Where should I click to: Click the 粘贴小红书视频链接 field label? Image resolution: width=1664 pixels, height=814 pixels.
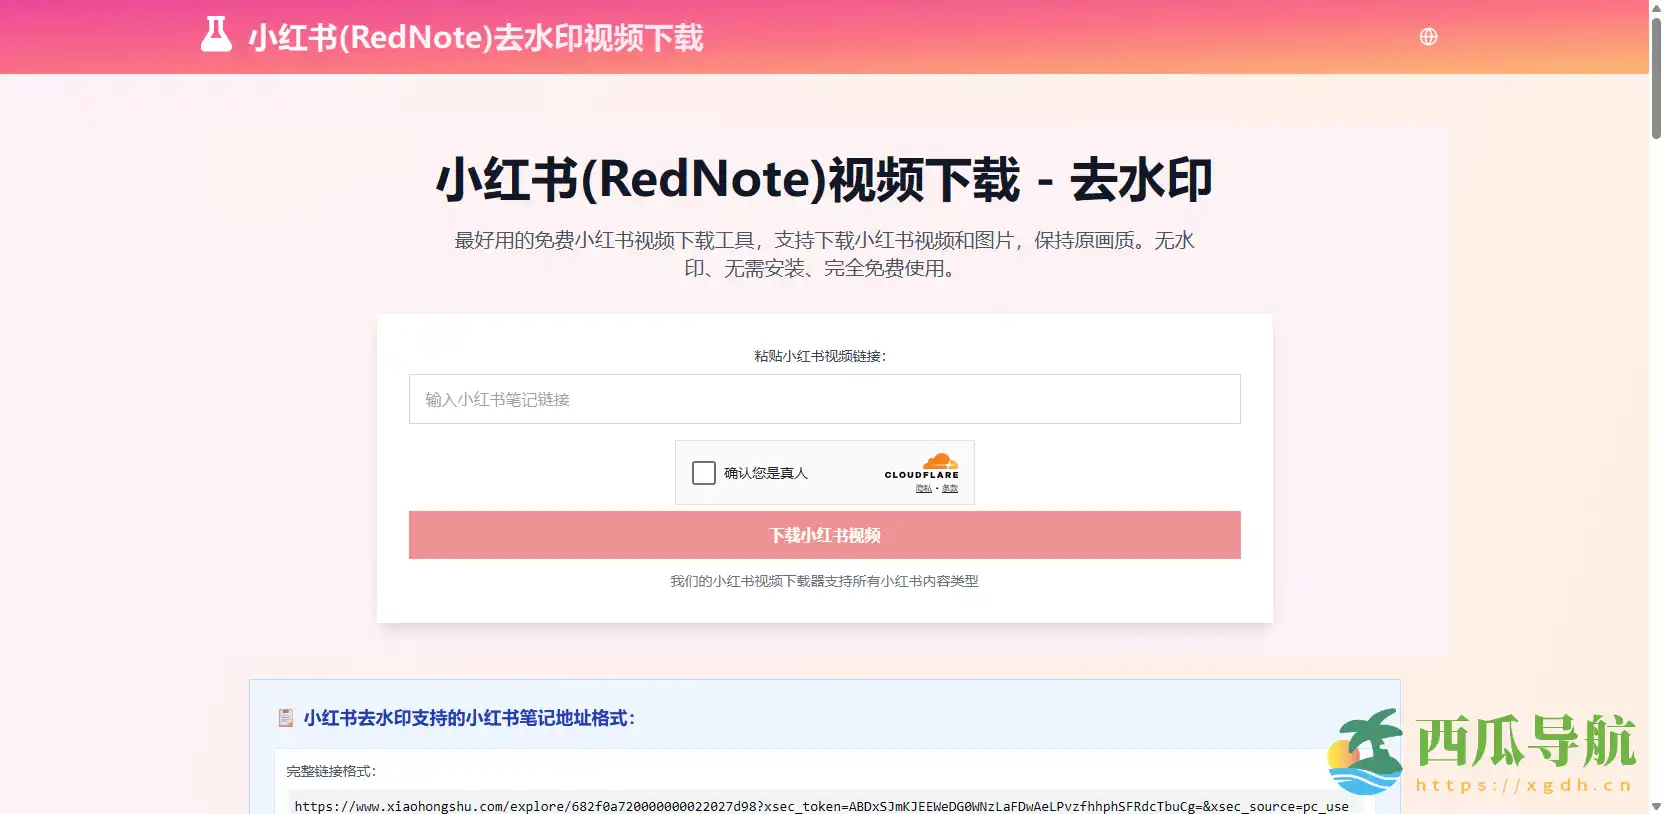pyautogui.click(x=820, y=356)
